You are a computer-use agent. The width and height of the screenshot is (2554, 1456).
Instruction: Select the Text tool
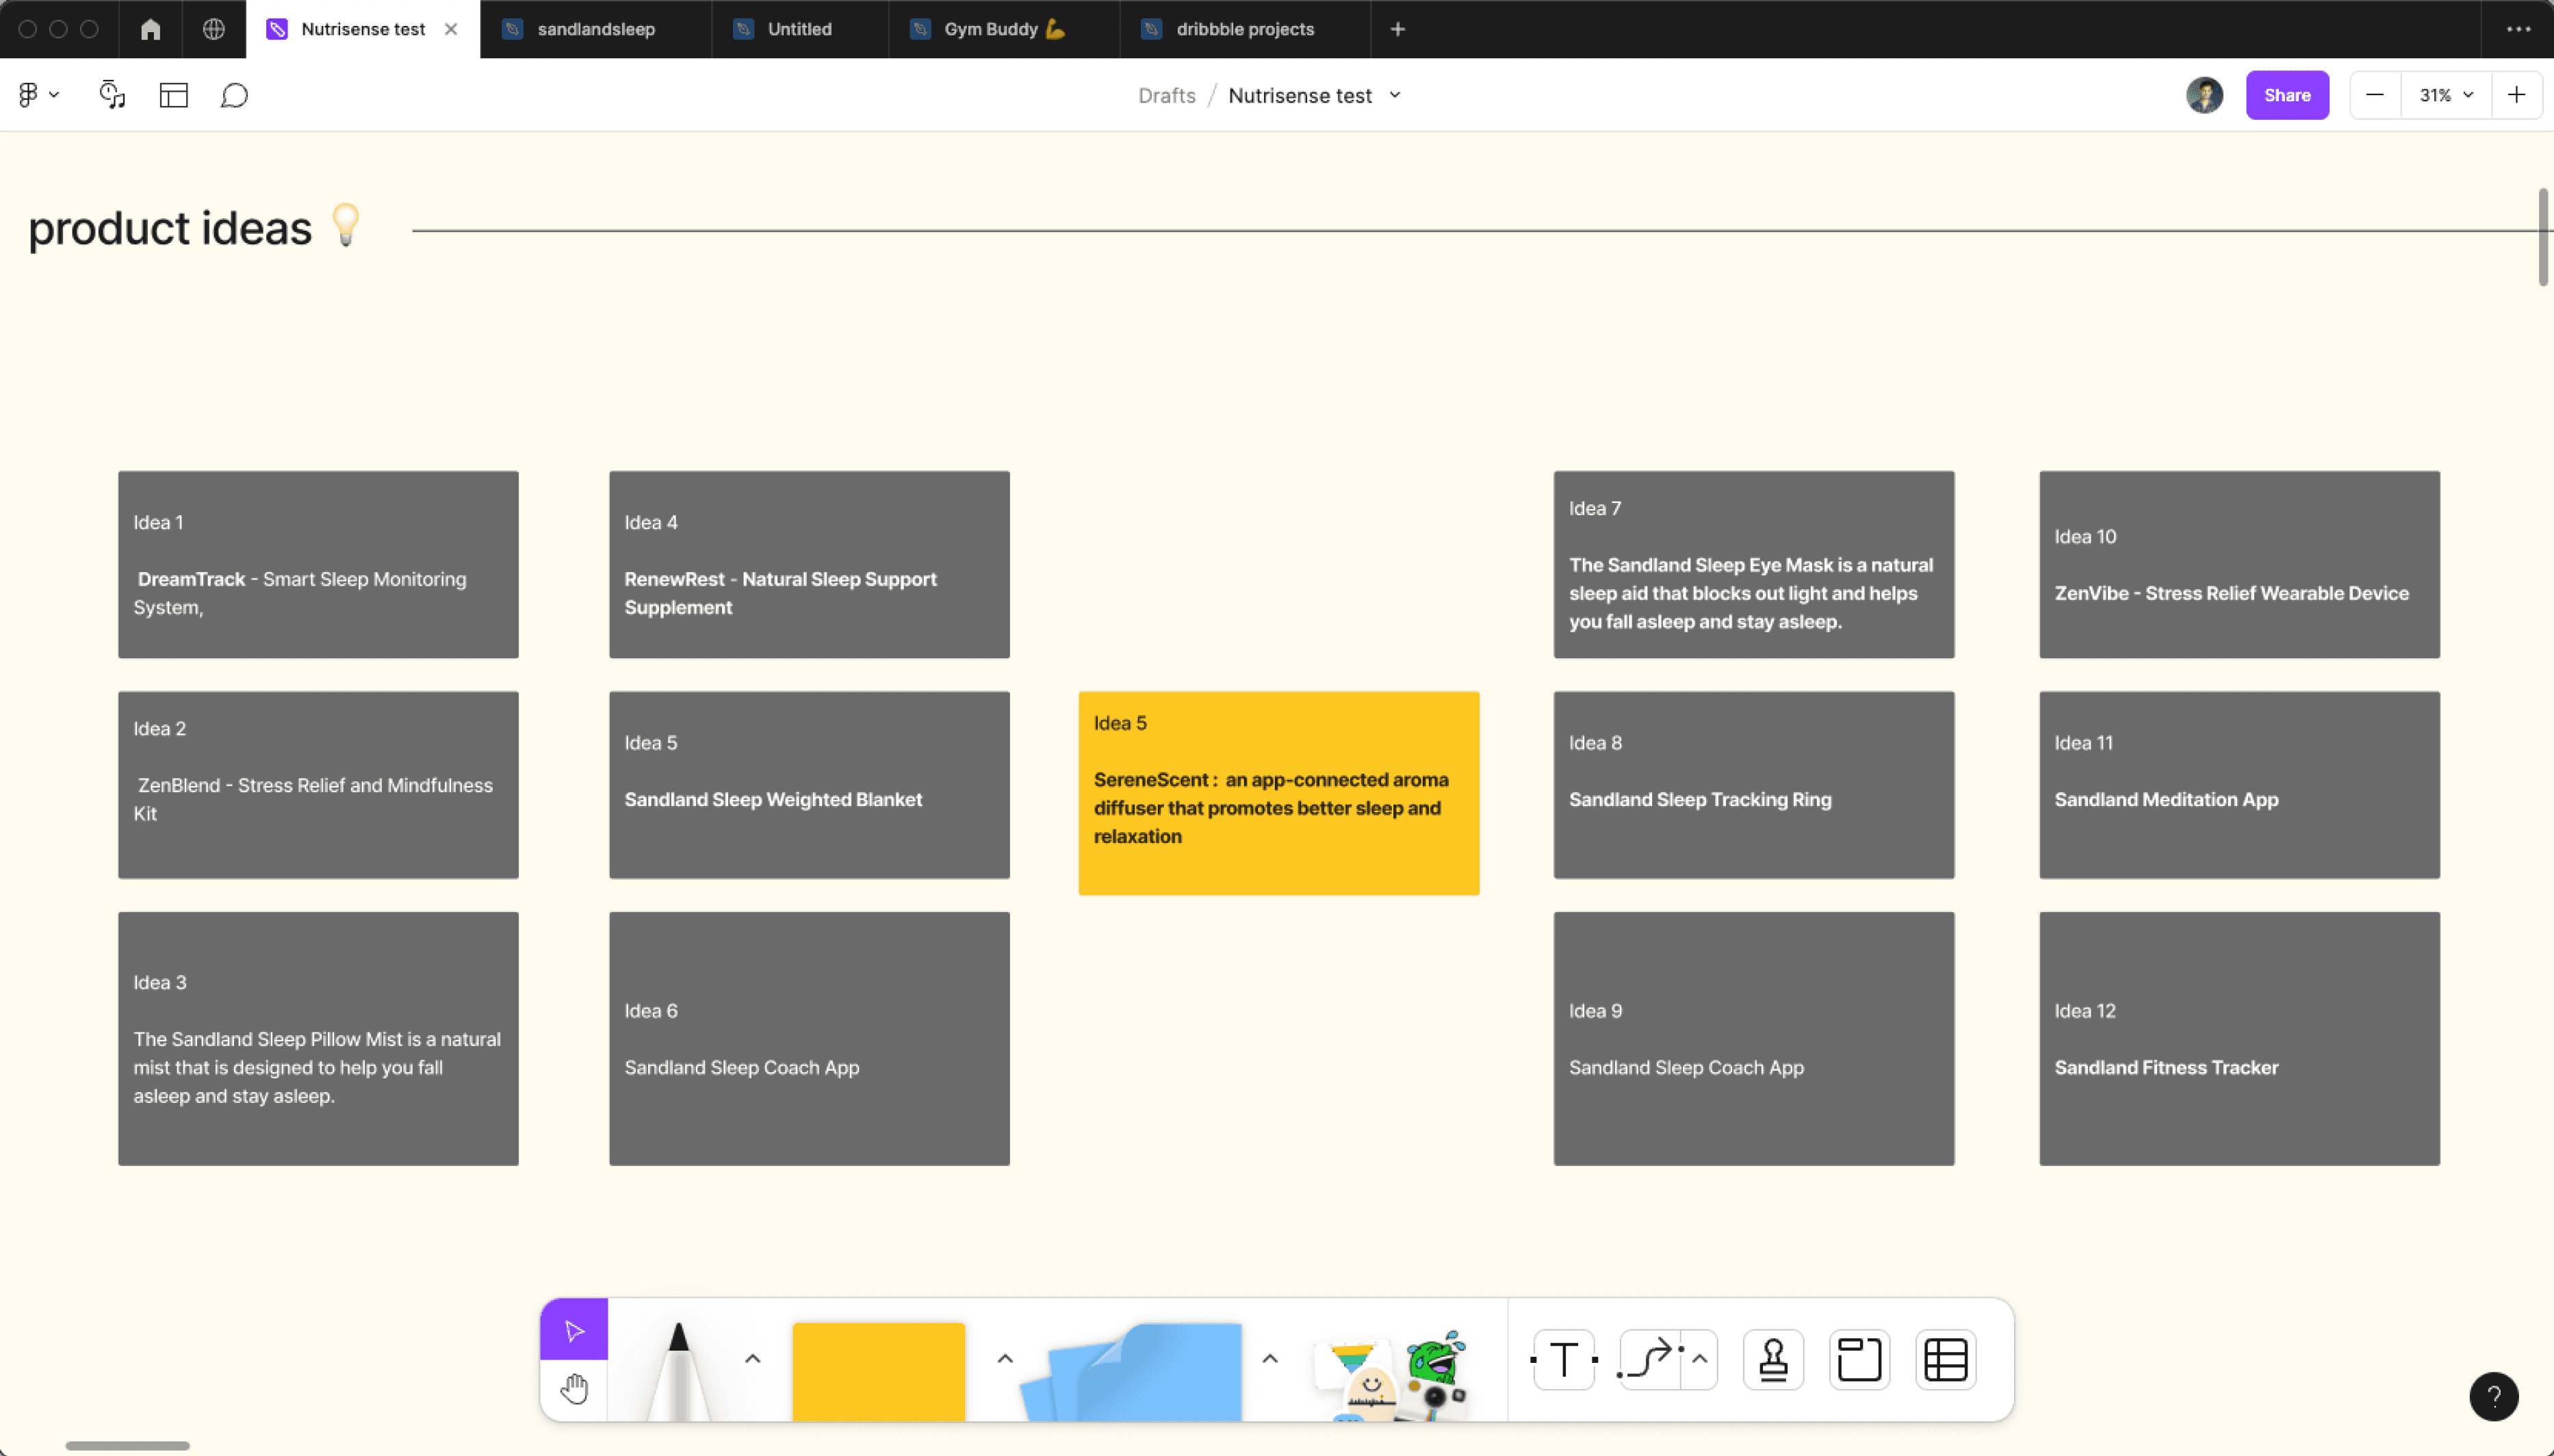[1564, 1360]
